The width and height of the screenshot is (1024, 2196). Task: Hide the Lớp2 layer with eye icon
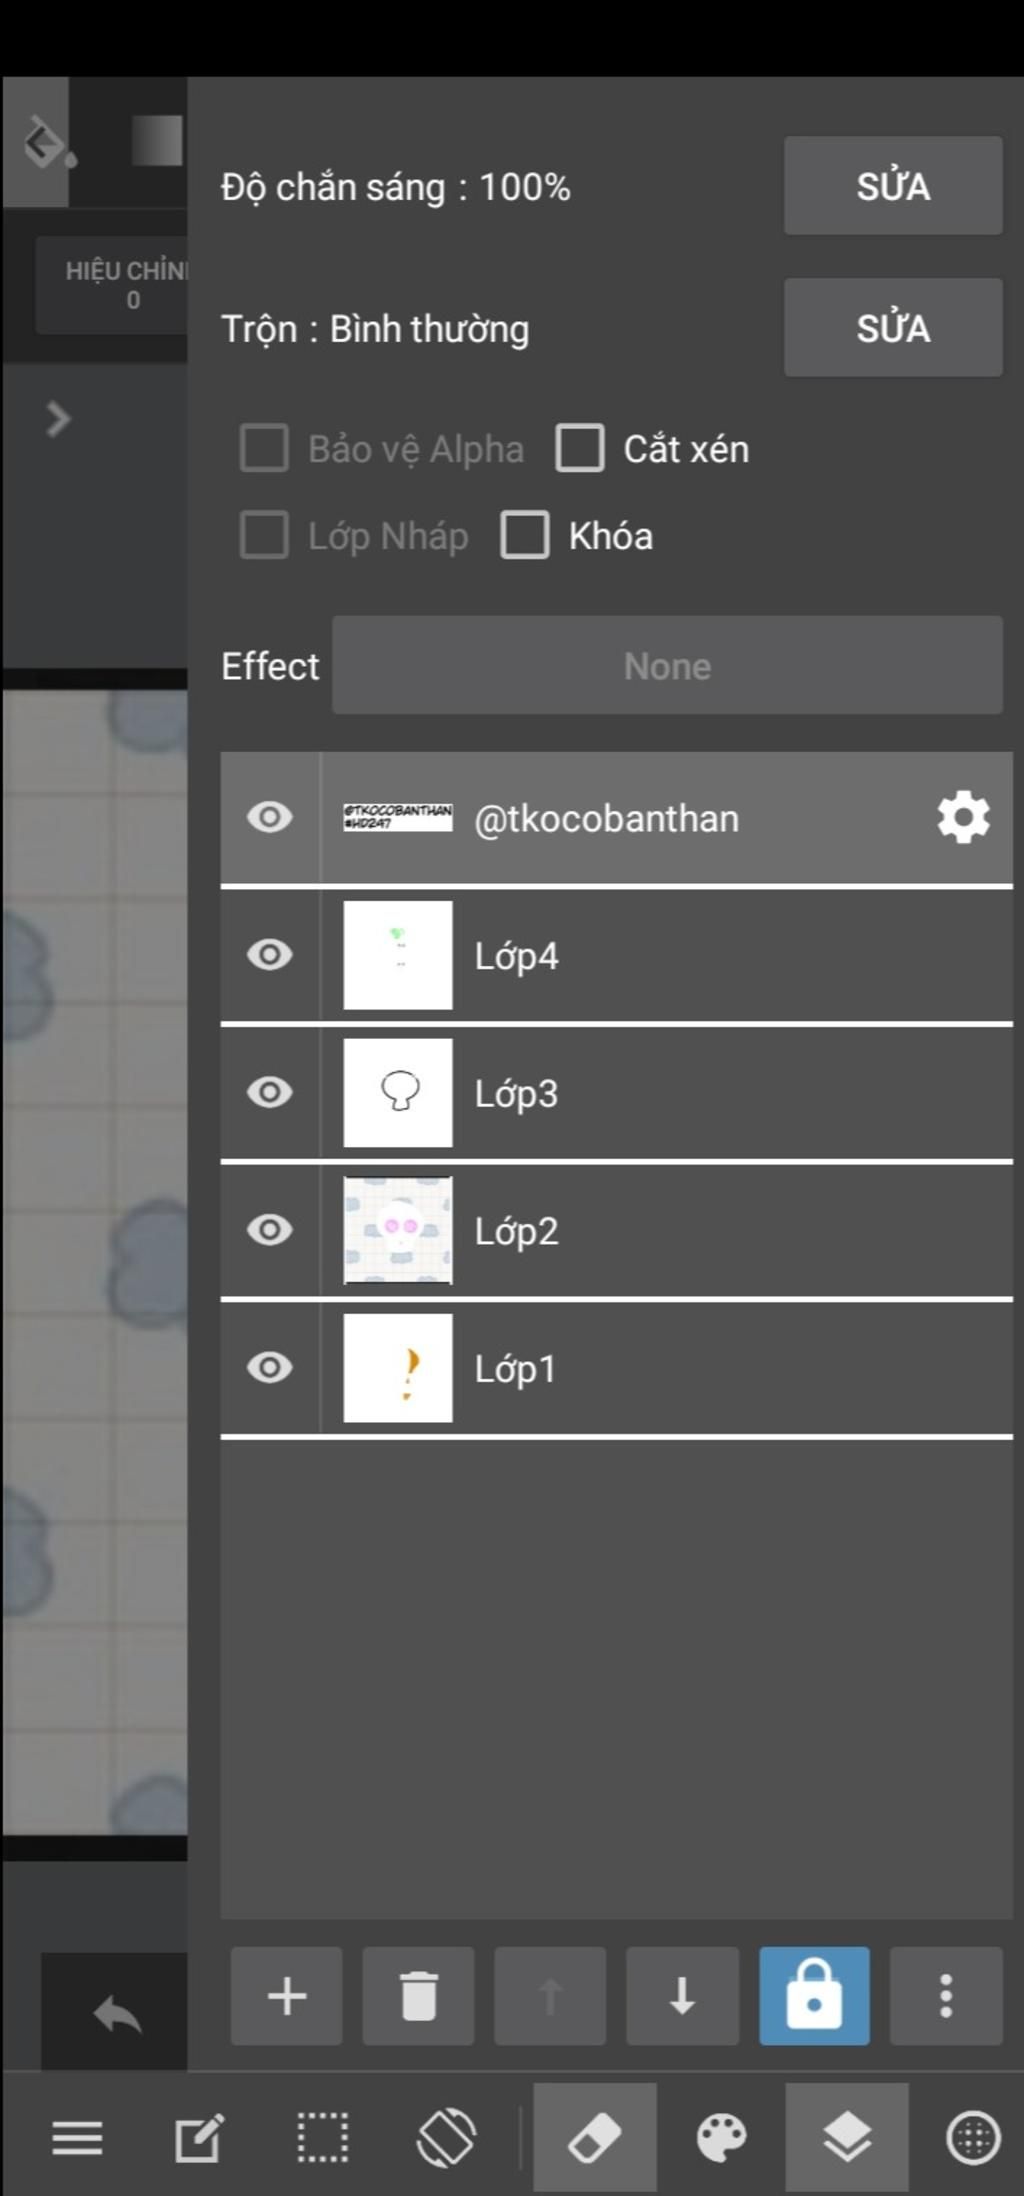point(270,1230)
